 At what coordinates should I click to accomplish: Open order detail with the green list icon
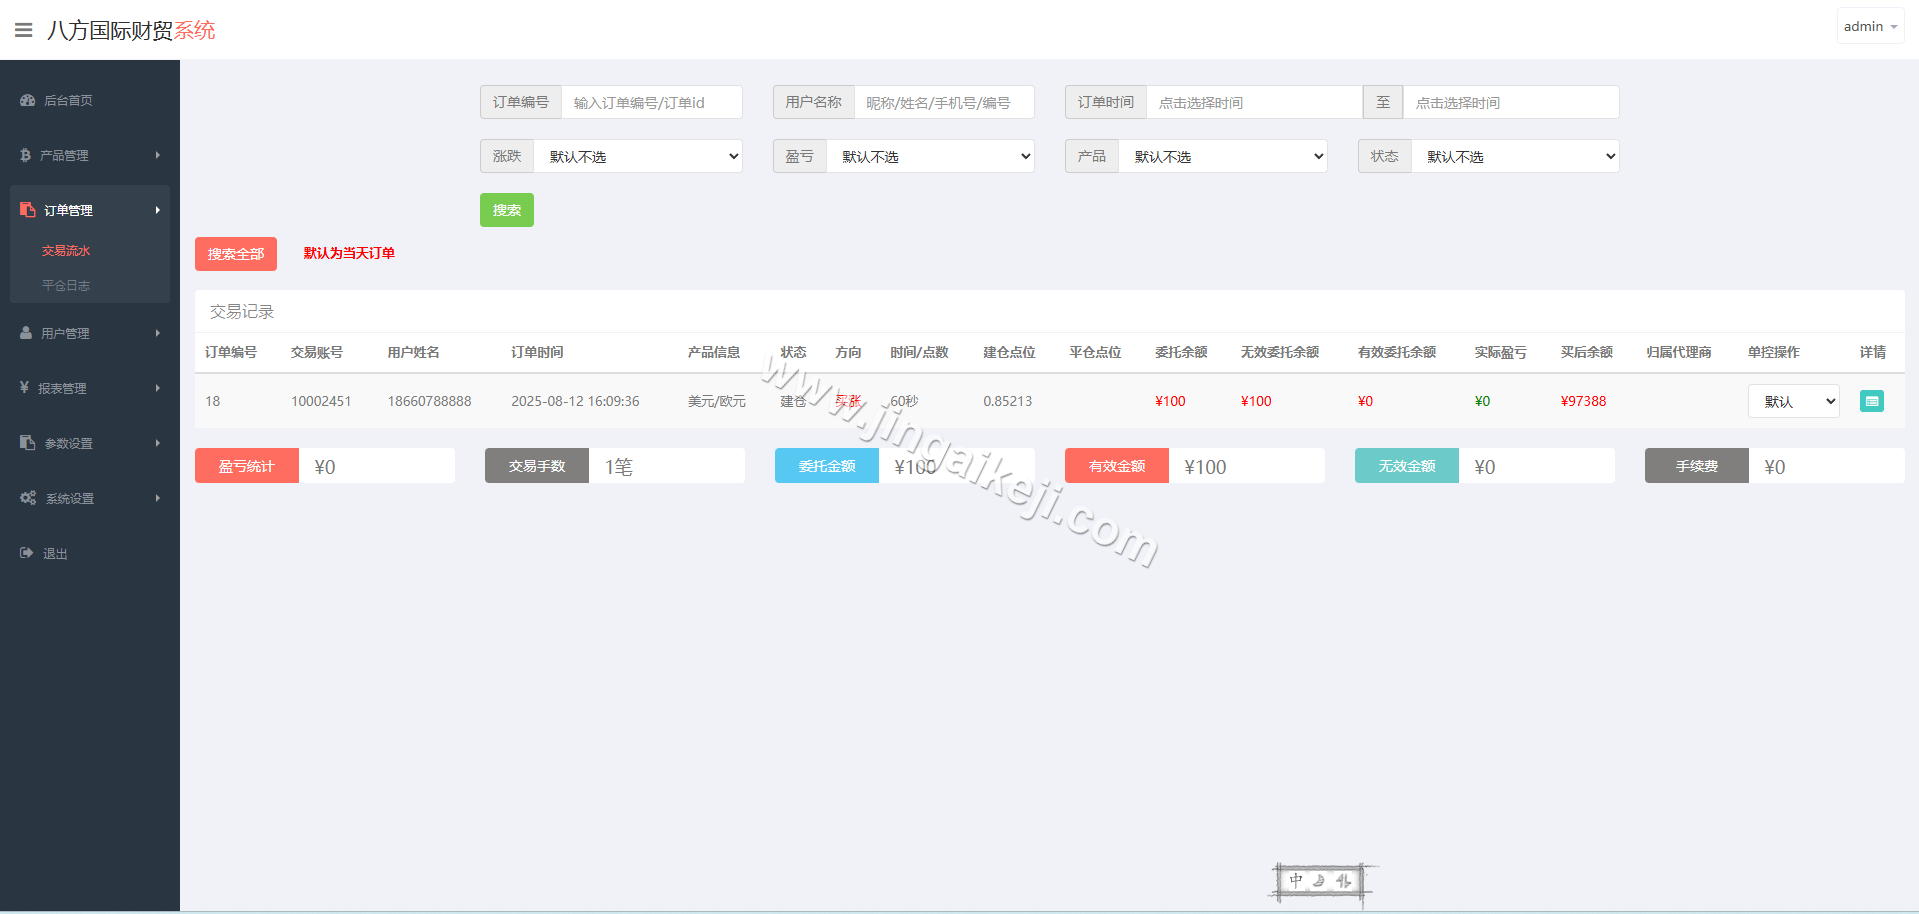[x=1871, y=400]
